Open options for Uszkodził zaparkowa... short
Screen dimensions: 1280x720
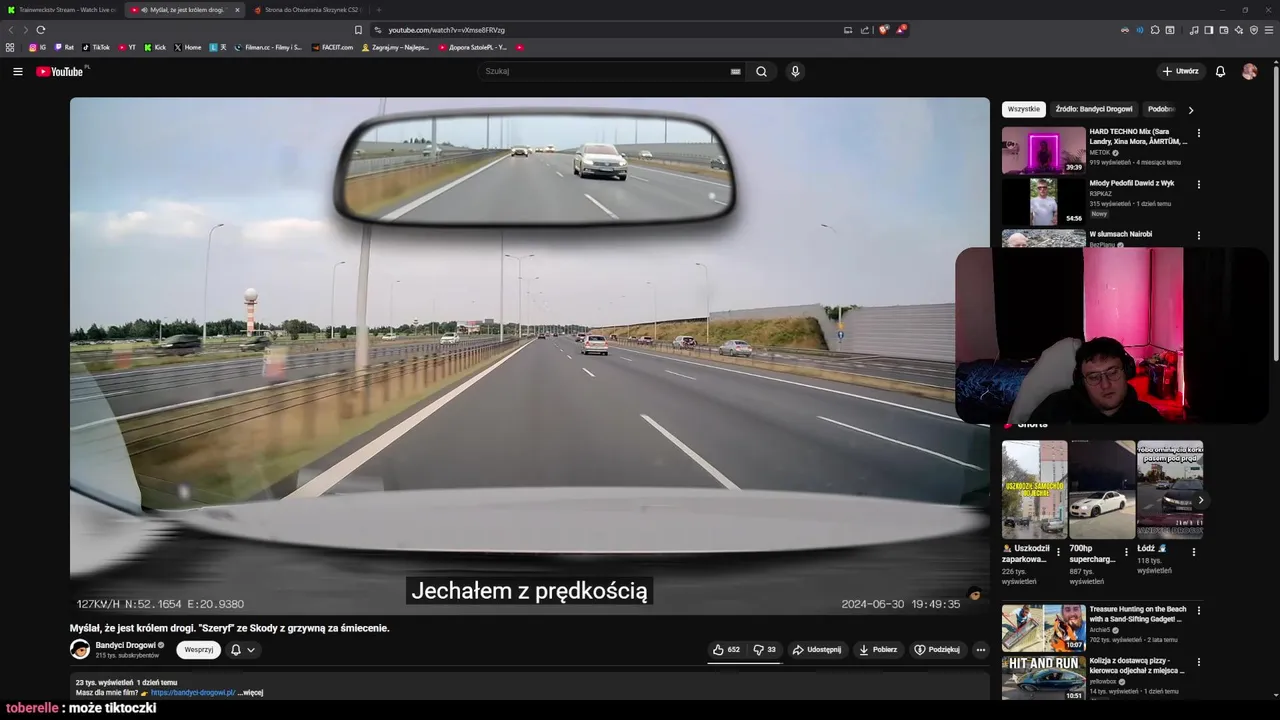(1059, 552)
